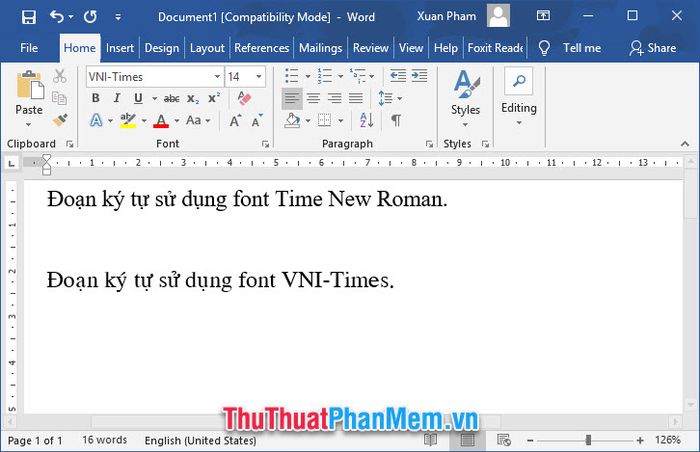
Task: Click English (United States) language indicator
Action: tap(200, 440)
